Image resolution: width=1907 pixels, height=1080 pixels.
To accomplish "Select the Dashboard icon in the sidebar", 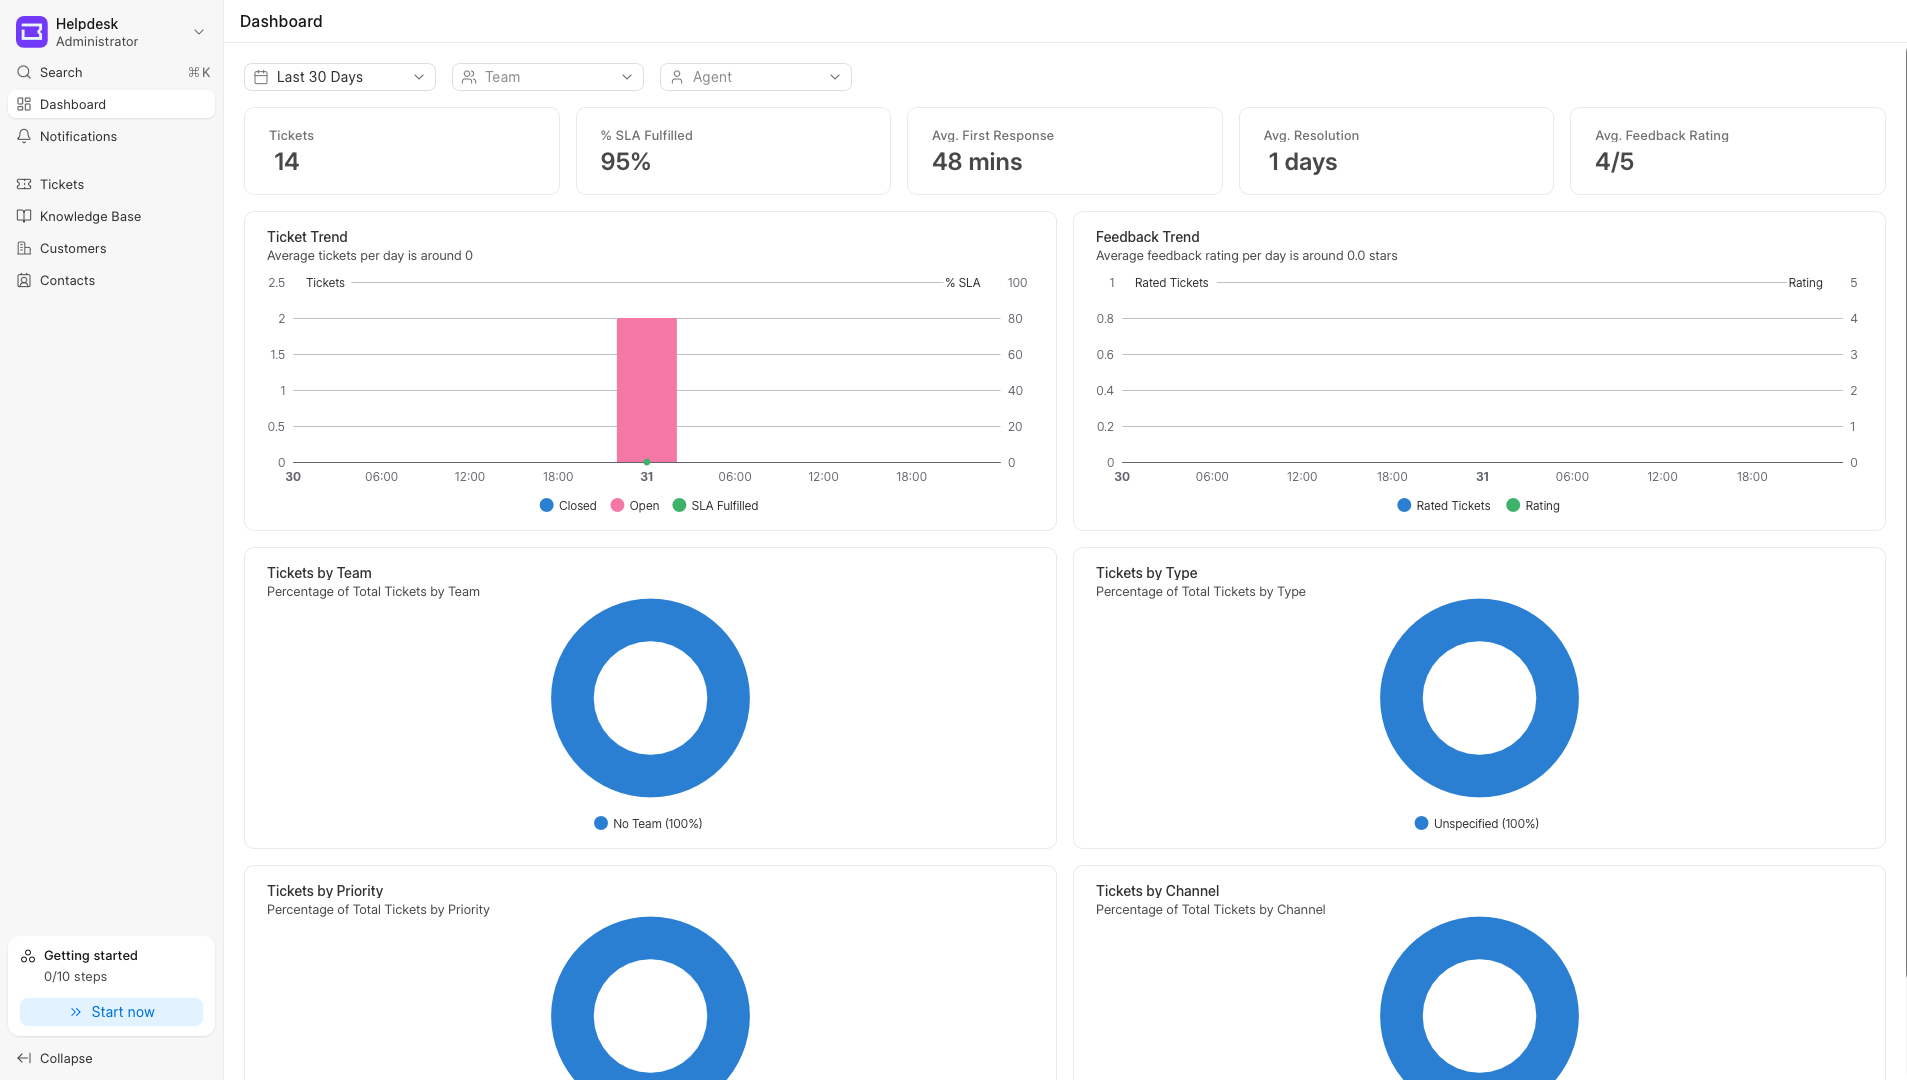I will [x=23, y=104].
